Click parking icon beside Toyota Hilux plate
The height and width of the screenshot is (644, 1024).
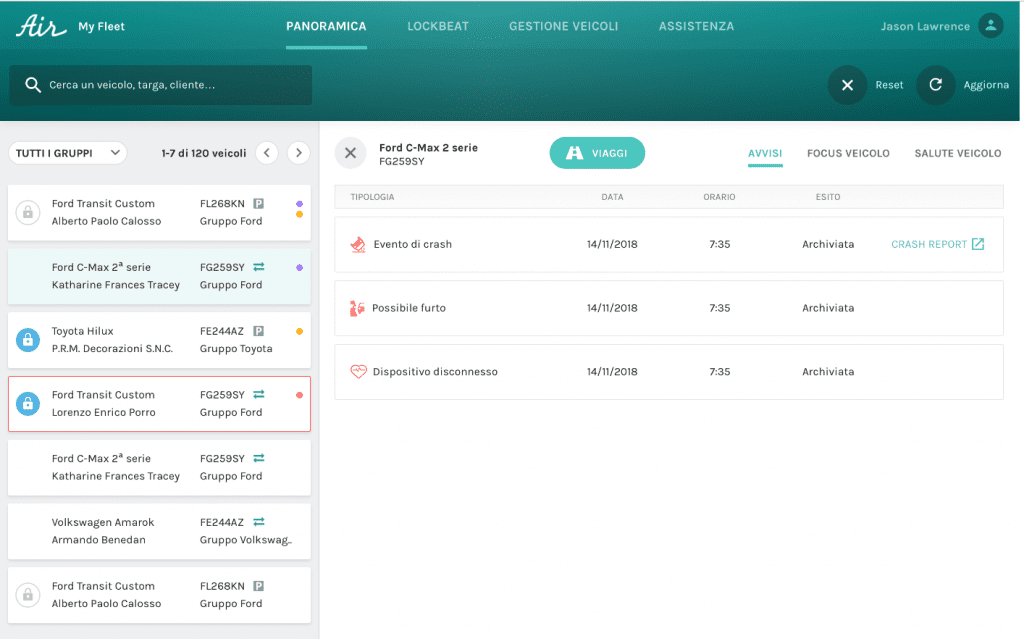click(x=259, y=331)
